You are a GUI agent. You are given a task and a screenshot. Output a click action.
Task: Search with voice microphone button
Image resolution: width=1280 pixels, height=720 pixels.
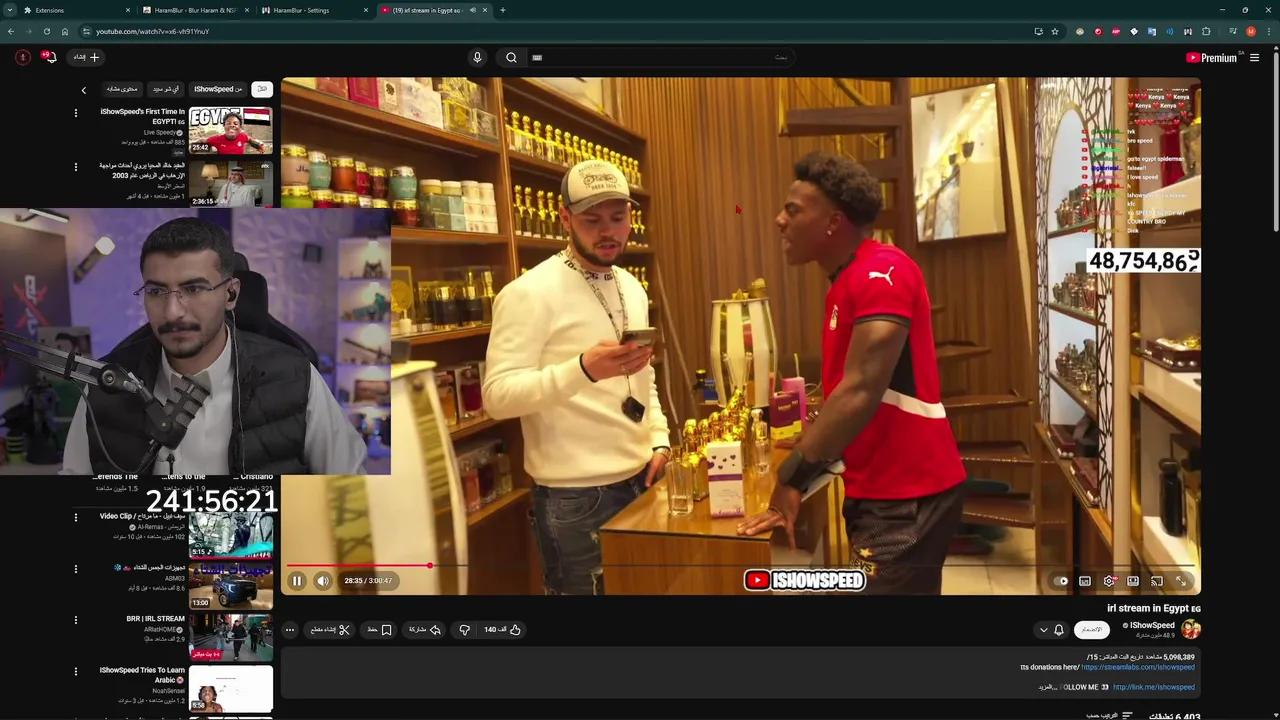[477, 58]
